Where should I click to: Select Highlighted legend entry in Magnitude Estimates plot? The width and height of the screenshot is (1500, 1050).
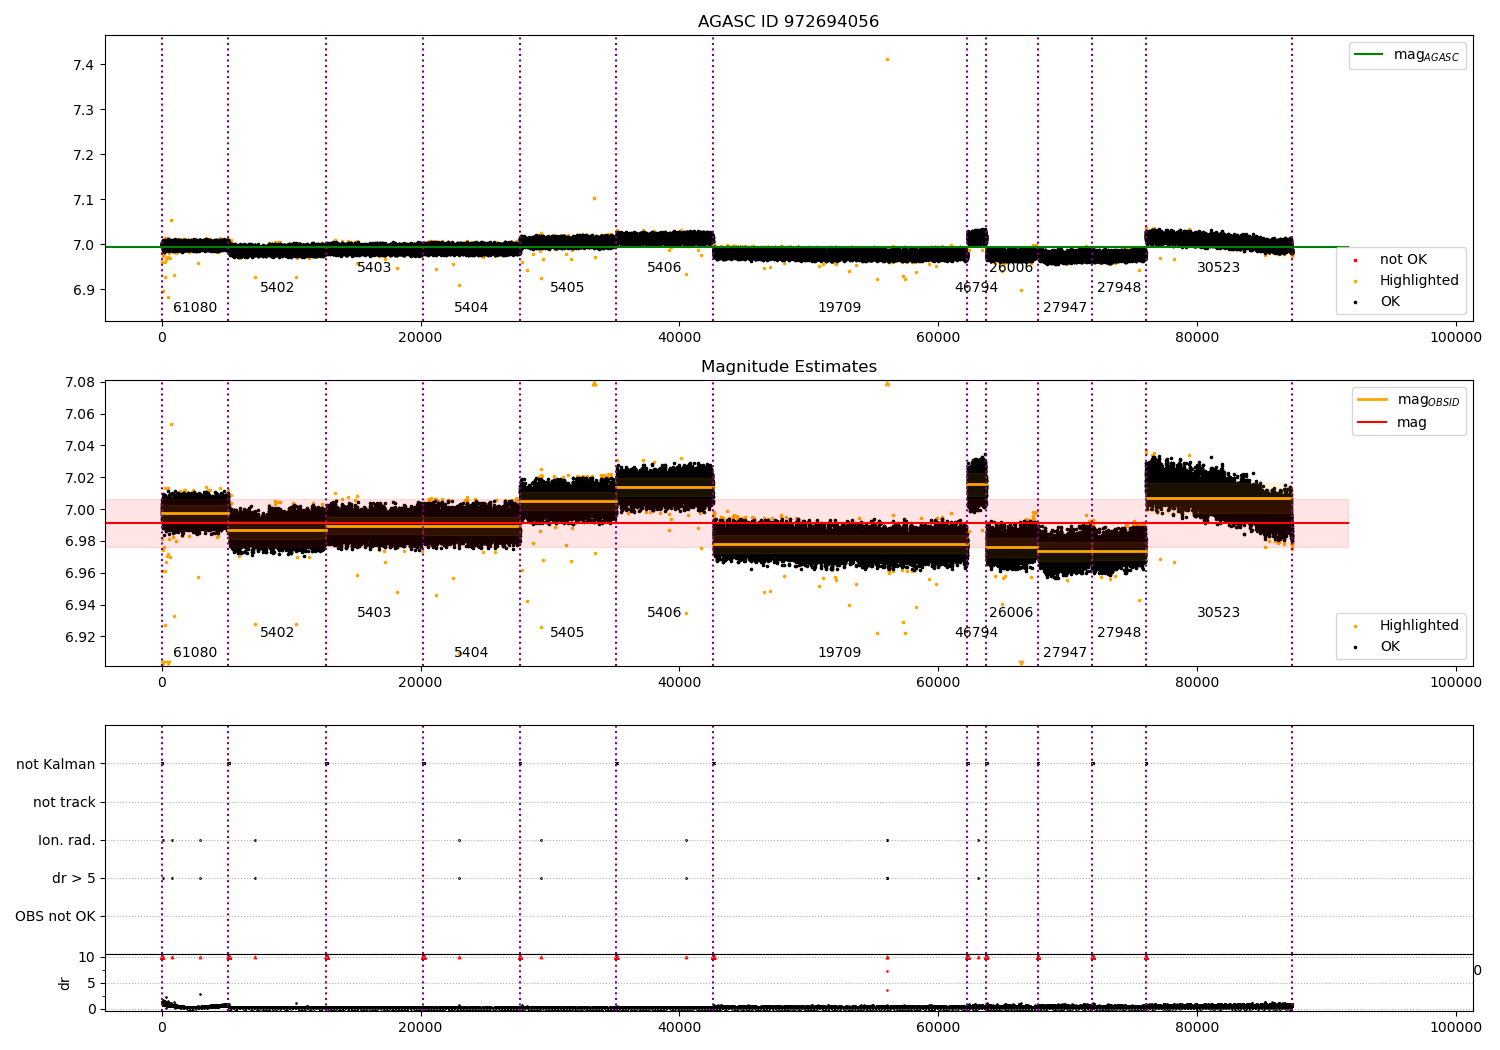(x=1406, y=625)
